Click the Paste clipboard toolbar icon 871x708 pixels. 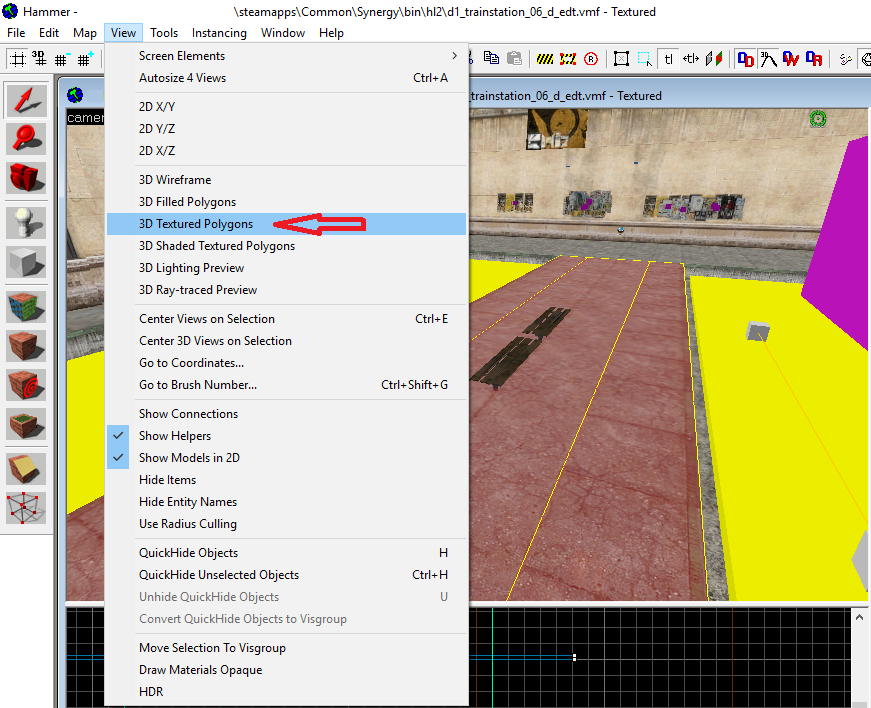[514, 58]
